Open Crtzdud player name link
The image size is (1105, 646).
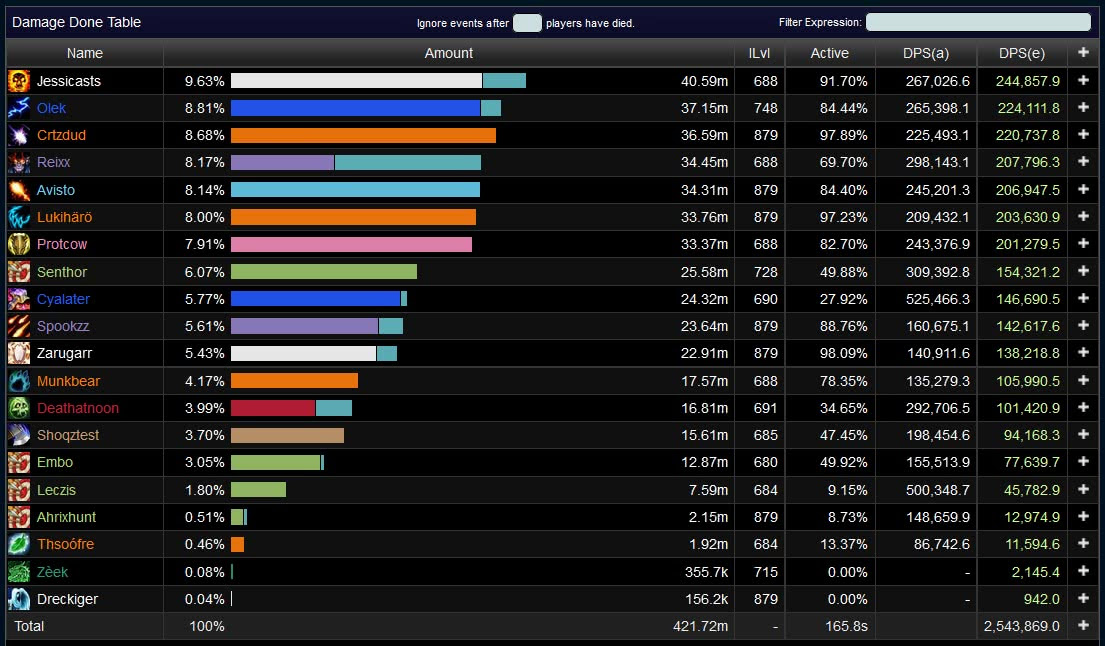click(x=61, y=135)
